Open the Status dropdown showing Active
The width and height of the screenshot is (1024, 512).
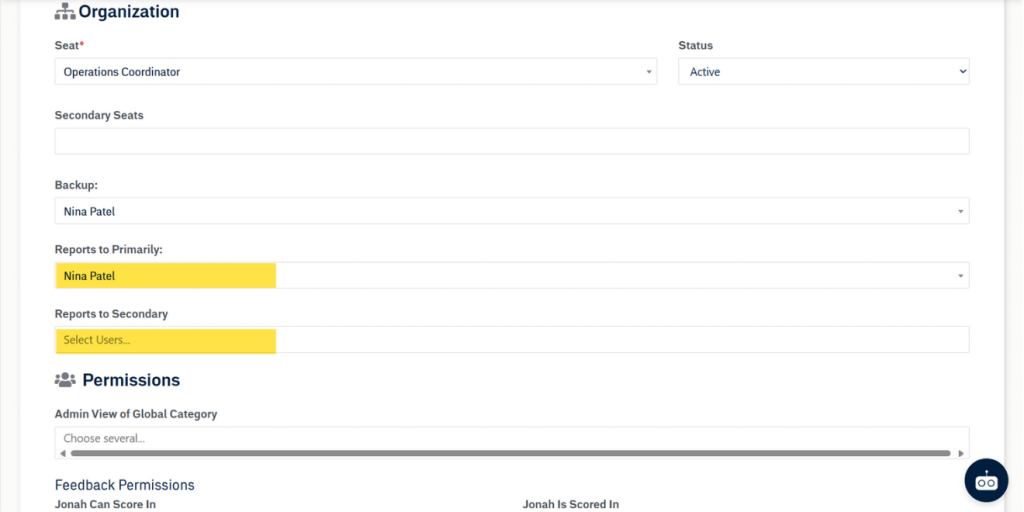823,72
